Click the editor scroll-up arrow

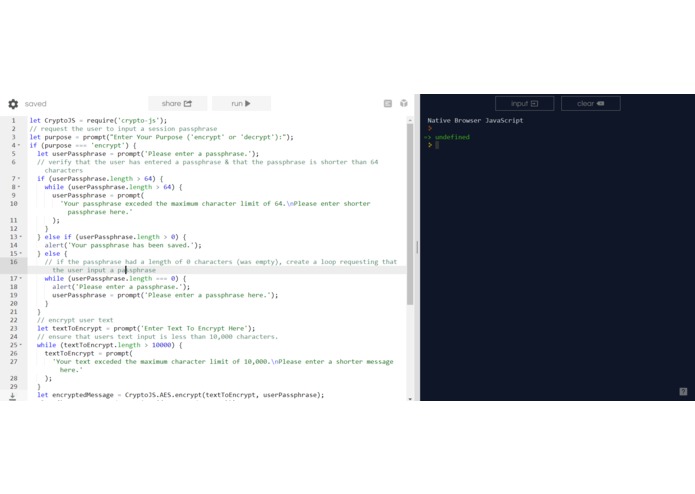click(x=410, y=120)
